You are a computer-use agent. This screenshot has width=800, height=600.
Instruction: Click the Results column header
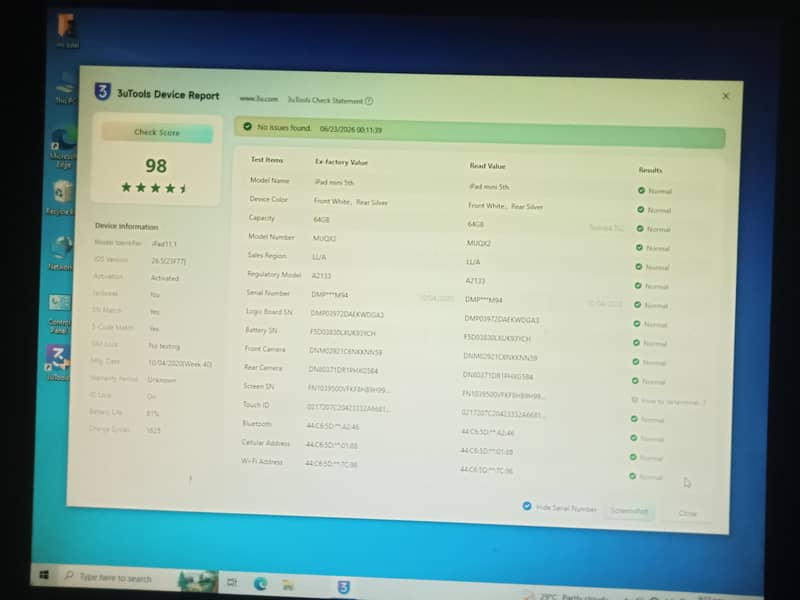coord(650,170)
